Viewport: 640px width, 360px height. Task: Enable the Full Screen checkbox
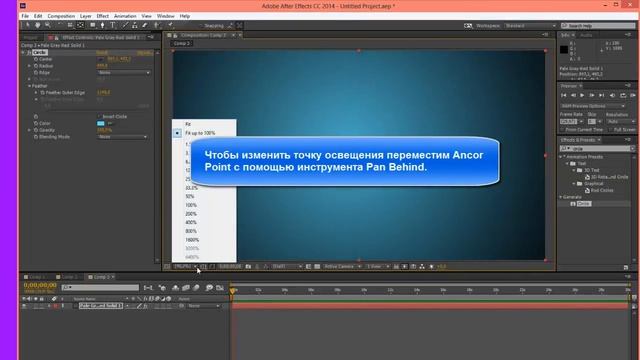[x=611, y=130]
